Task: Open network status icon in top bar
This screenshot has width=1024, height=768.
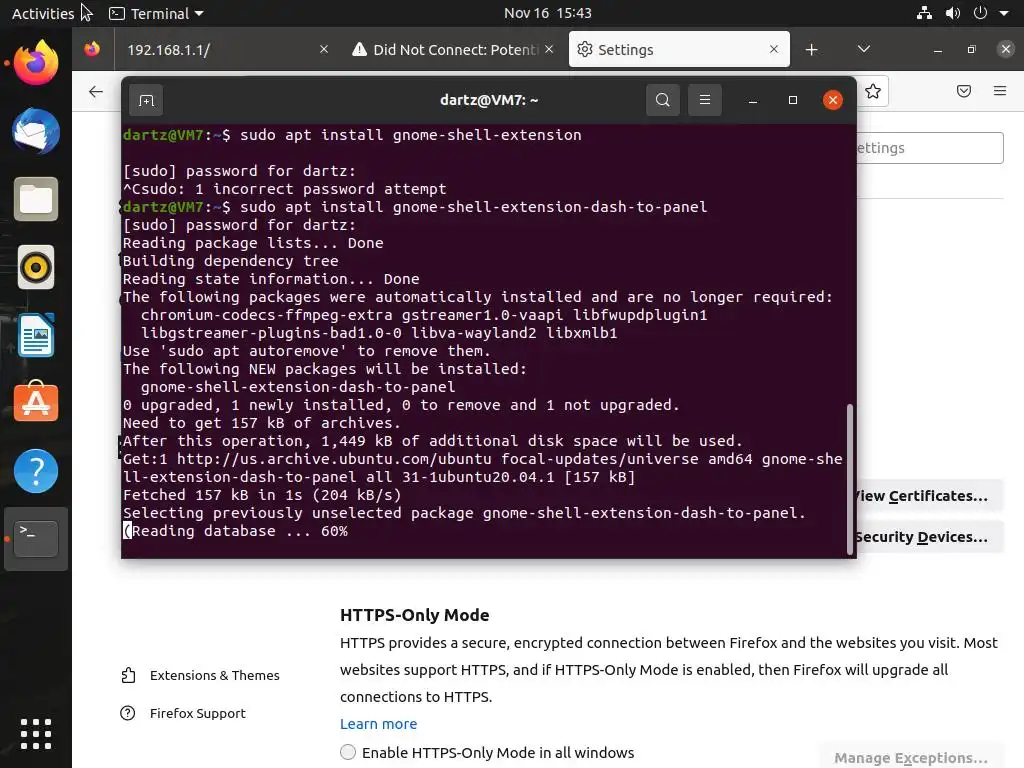Action: (924, 13)
